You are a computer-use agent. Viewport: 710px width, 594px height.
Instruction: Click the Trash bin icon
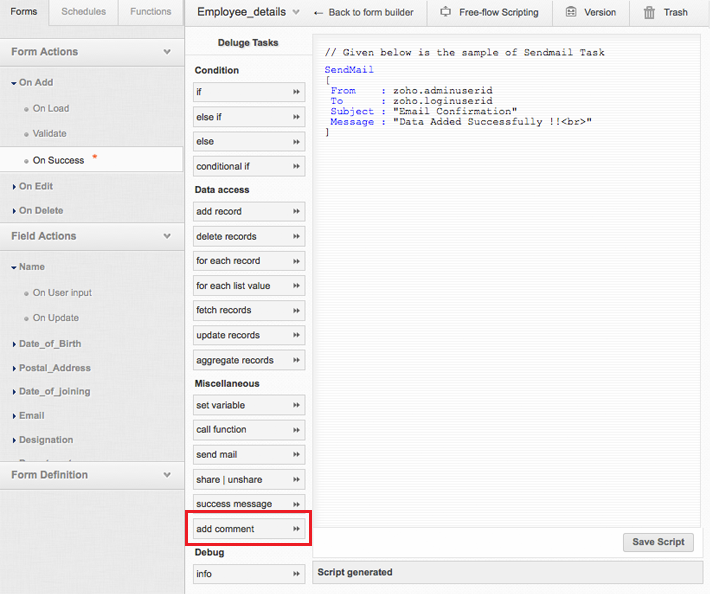pyautogui.click(x=649, y=12)
